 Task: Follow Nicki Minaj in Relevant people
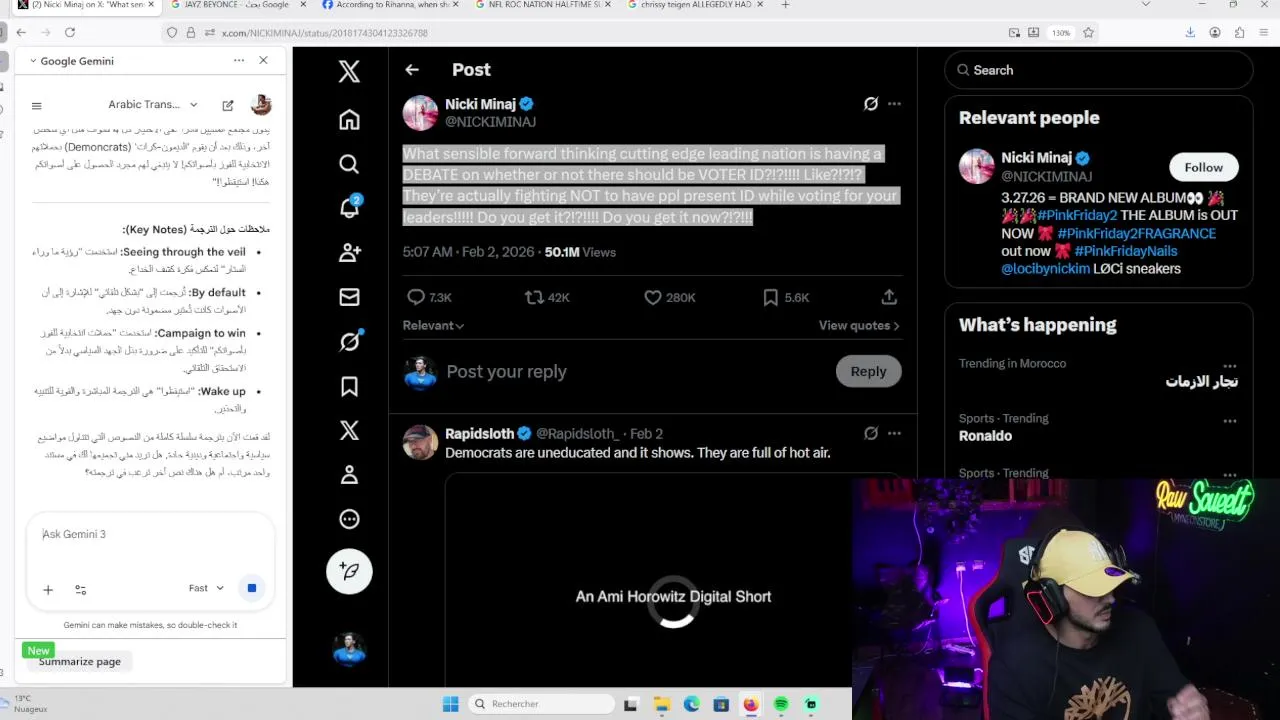1204,167
